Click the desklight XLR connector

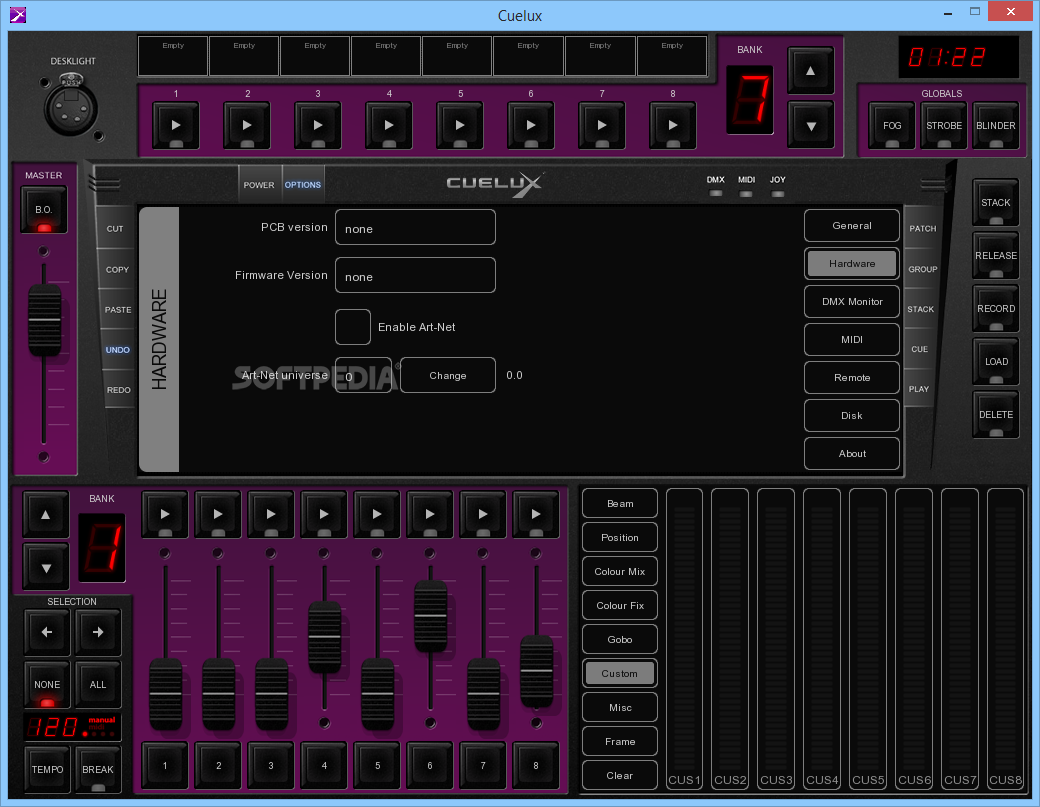click(70, 108)
